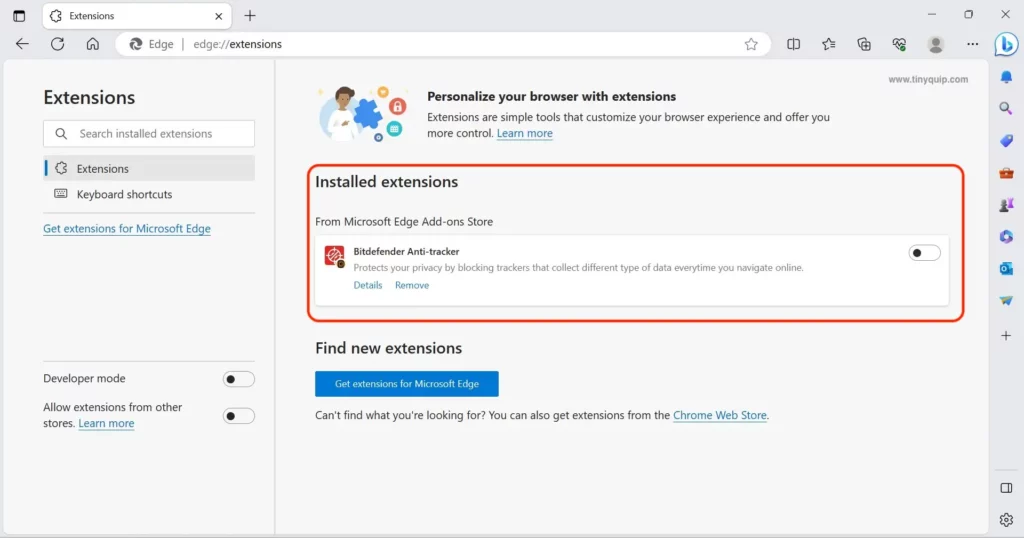
Task: Open sidebar Get extensions for Microsoft Edge link
Action: 127,229
